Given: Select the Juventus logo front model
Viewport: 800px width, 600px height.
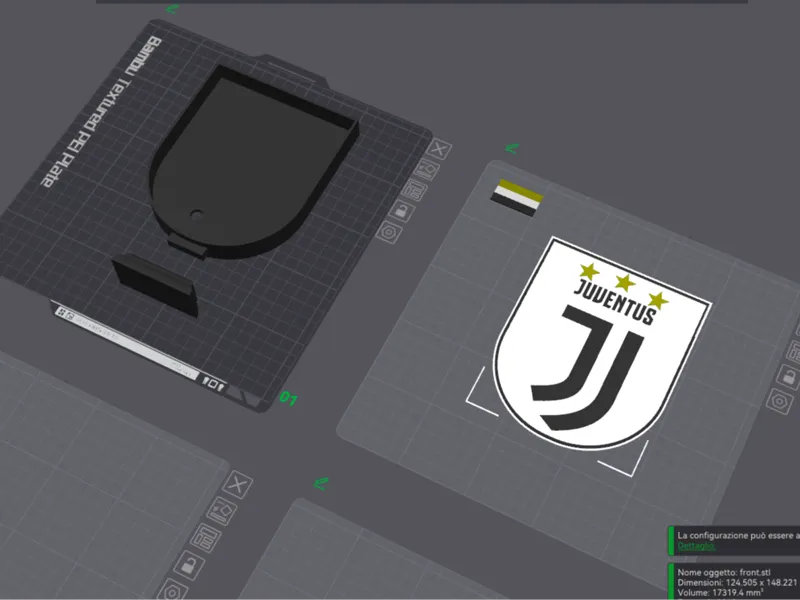Looking at the screenshot, I should tap(602, 344).
